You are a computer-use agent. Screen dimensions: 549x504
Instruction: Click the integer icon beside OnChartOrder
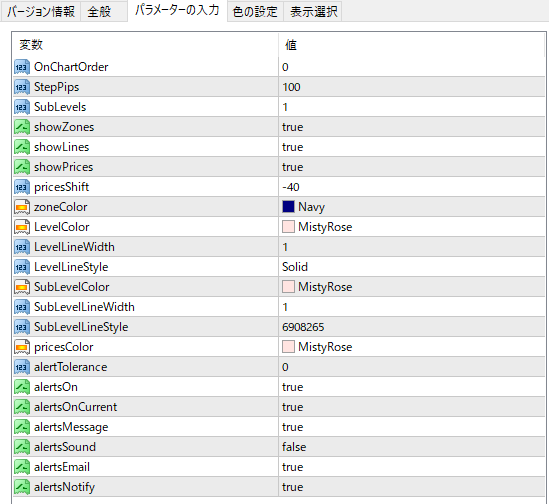click(x=22, y=67)
